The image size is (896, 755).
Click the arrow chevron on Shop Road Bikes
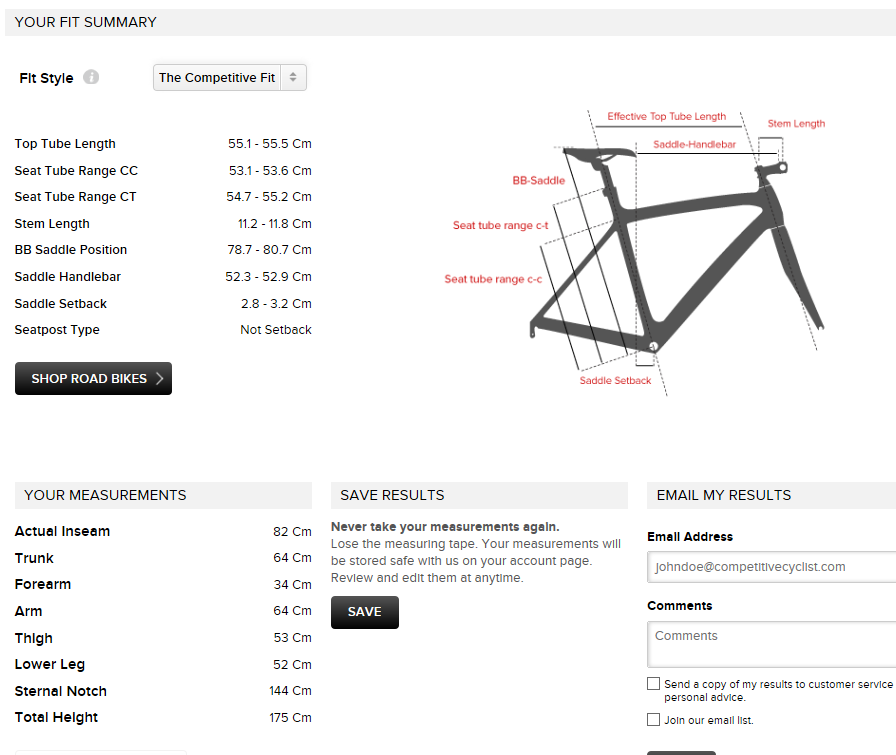click(159, 379)
